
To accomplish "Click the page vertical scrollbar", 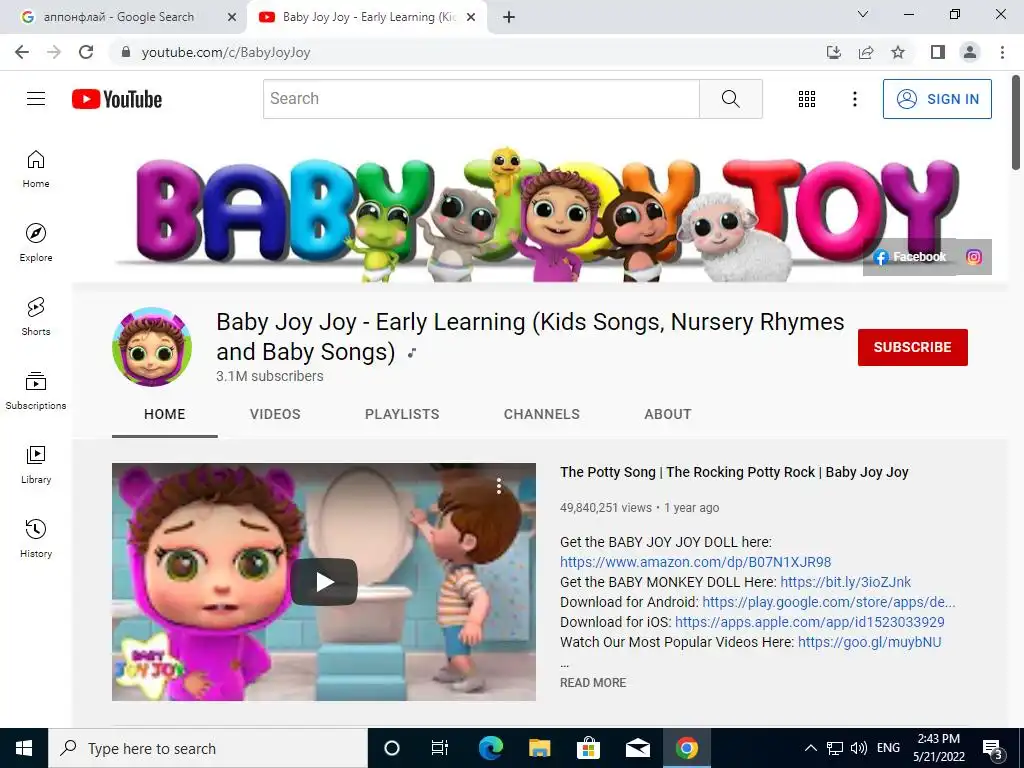I will [x=1016, y=124].
